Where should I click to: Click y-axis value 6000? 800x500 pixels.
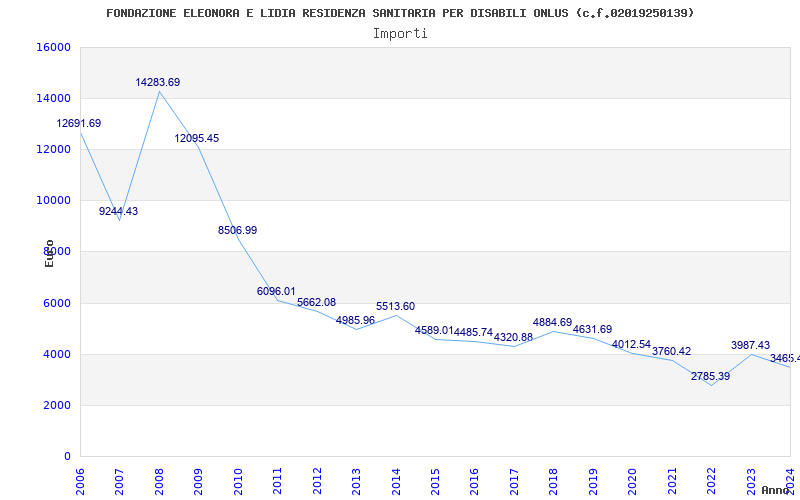click(x=56, y=303)
